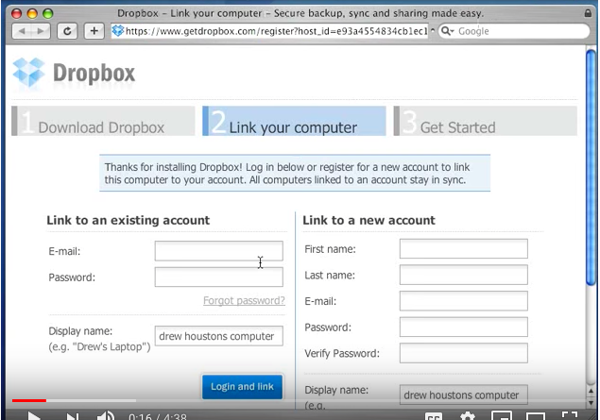Mute the video volume speaker icon
Image resolution: width=600 pixels, height=420 pixels.
[x=106, y=415]
